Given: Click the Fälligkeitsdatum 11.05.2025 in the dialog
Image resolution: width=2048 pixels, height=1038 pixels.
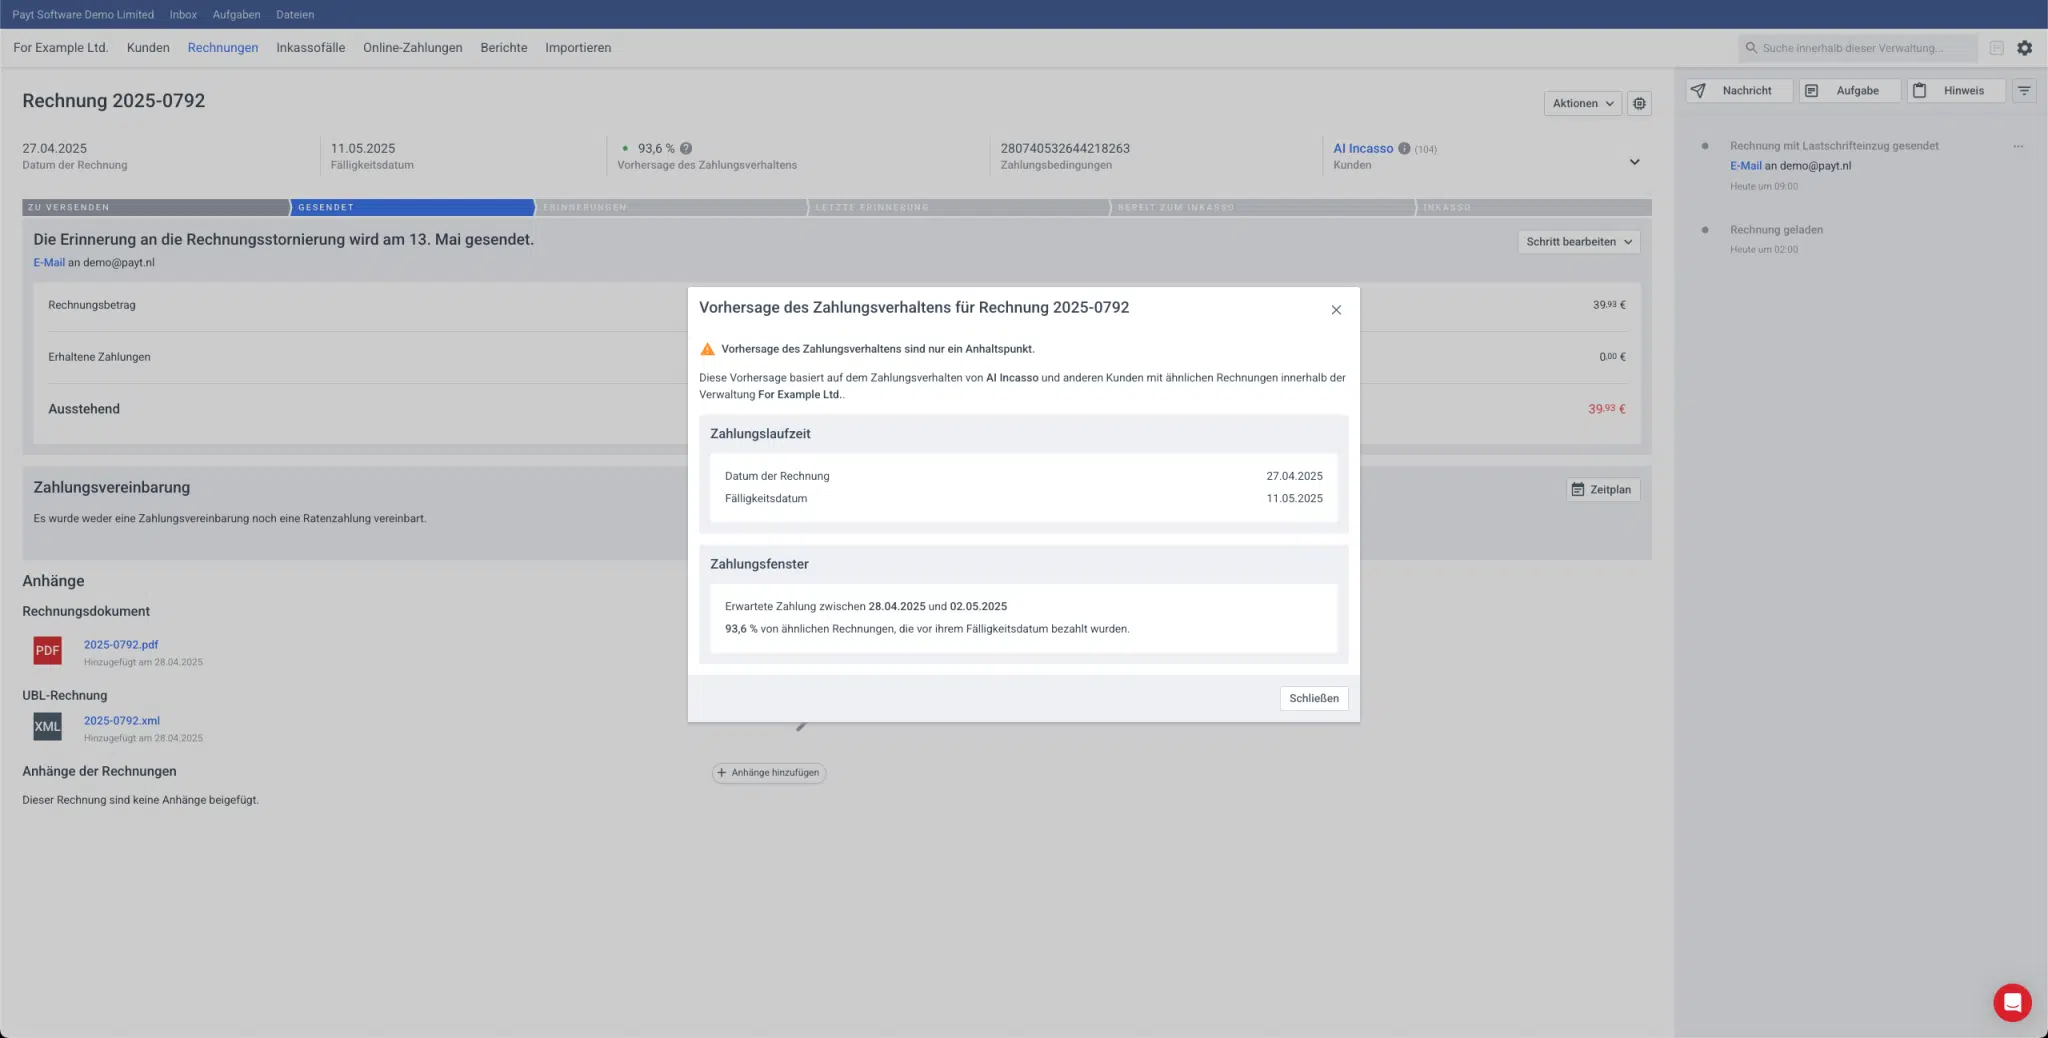Looking at the screenshot, I should (x=1294, y=498).
